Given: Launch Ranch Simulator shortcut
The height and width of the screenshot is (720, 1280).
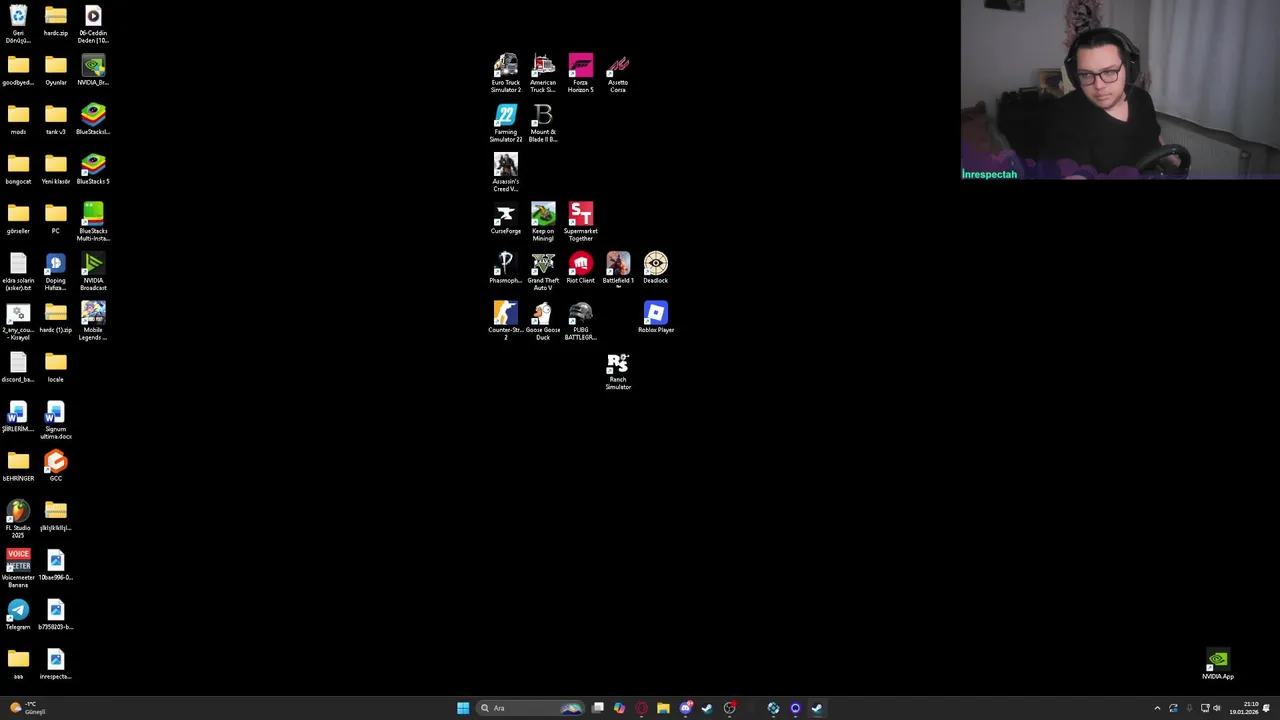Looking at the screenshot, I should tap(618, 371).
